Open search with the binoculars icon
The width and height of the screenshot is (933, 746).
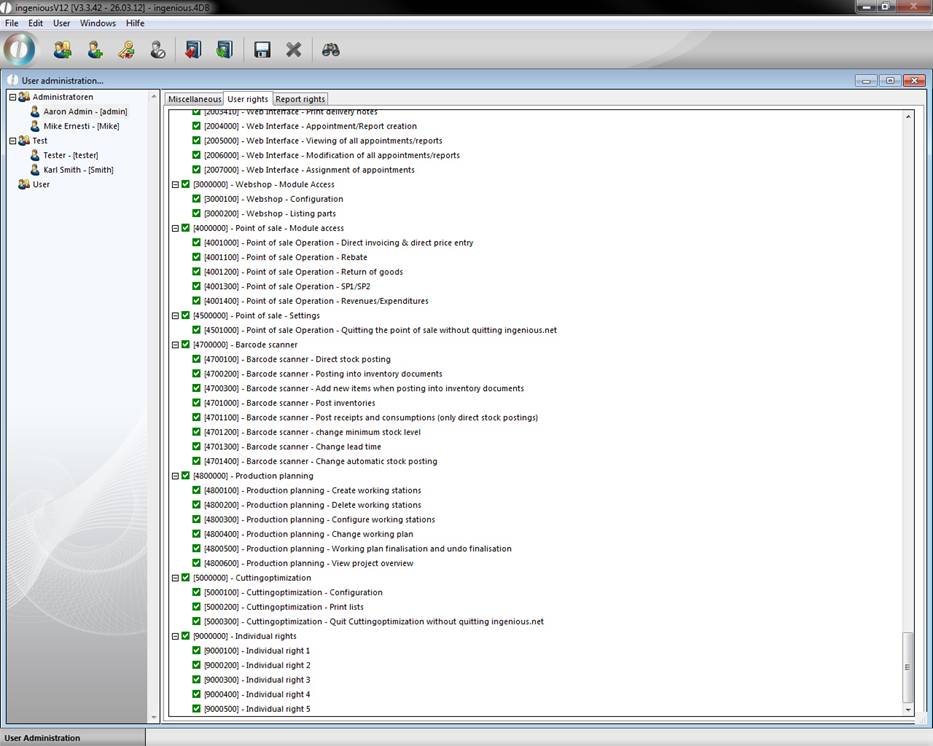click(x=331, y=49)
